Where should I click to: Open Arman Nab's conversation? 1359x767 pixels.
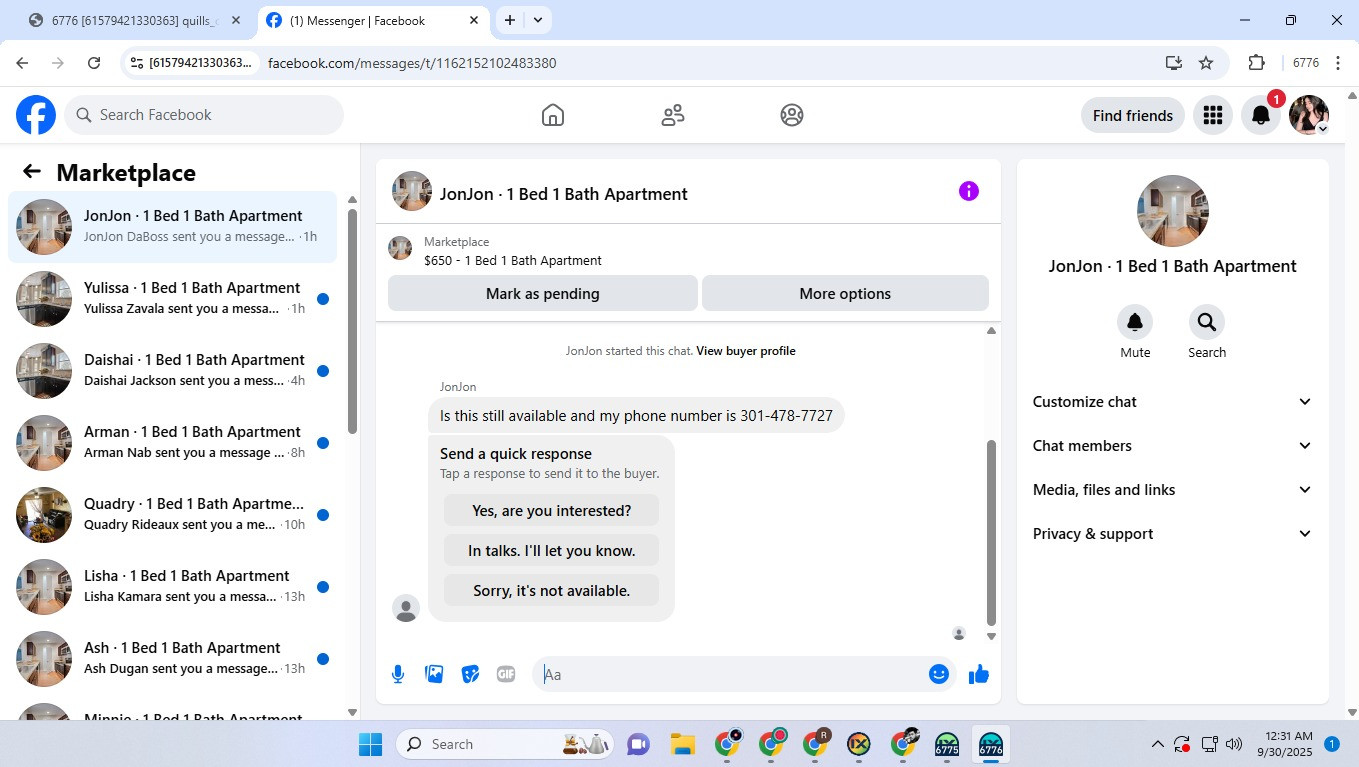(172, 443)
